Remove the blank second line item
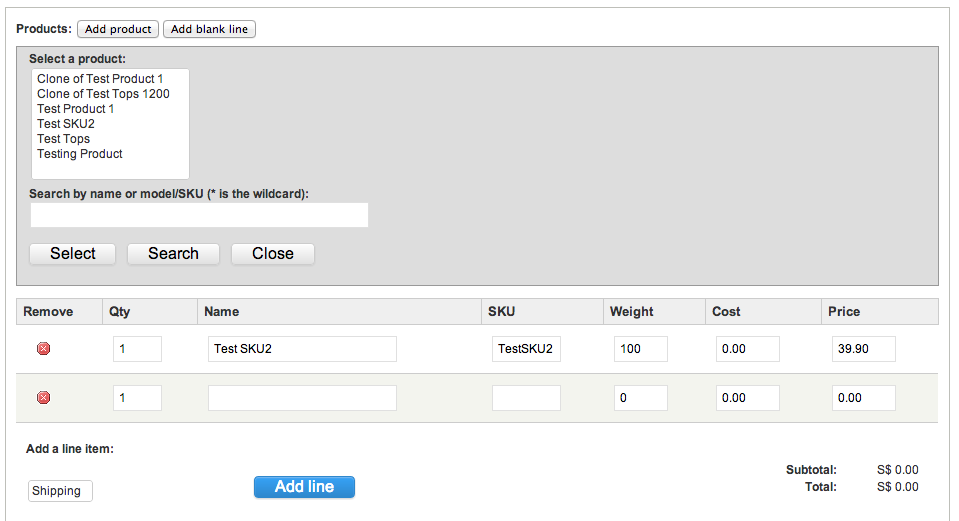959x521 pixels. pyautogui.click(x=43, y=397)
